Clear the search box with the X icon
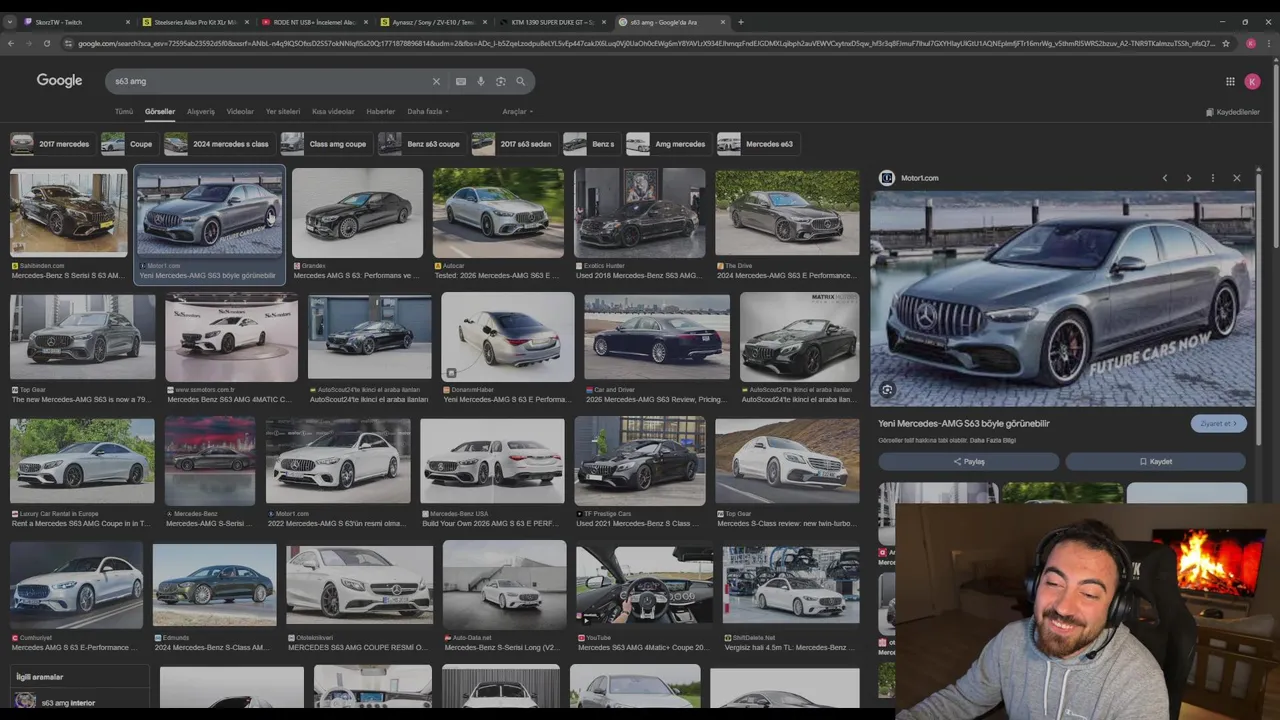This screenshot has width=1280, height=720. 436,81
